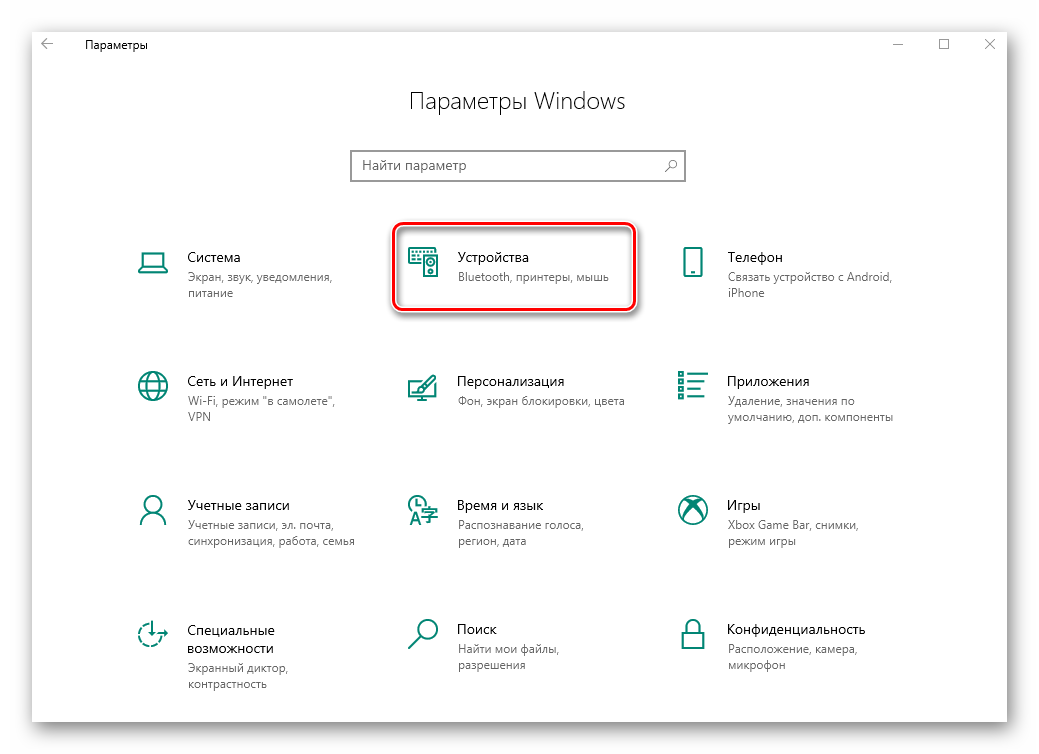Click the Конфиденциальность padlock icon
The image size is (1039, 754).
click(692, 633)
